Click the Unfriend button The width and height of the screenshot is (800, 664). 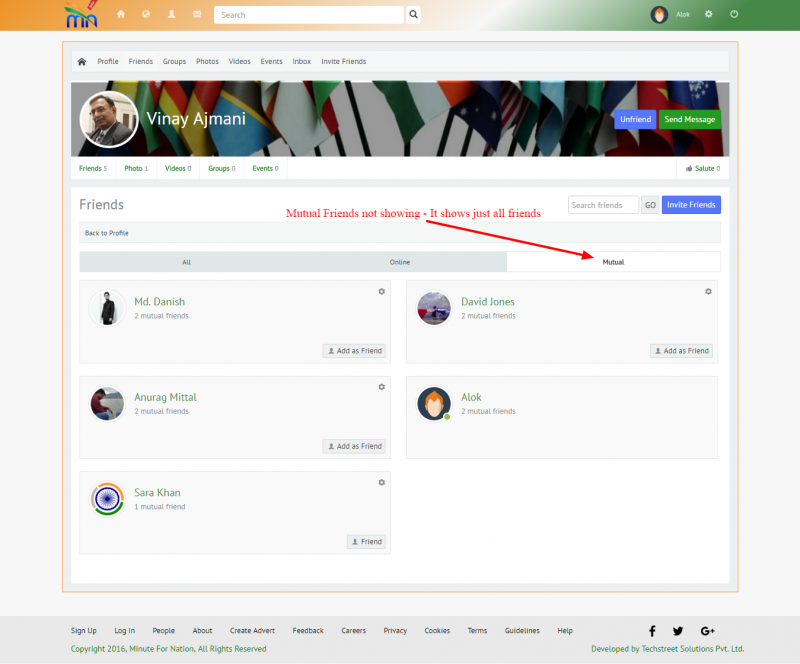pos(635,119)
